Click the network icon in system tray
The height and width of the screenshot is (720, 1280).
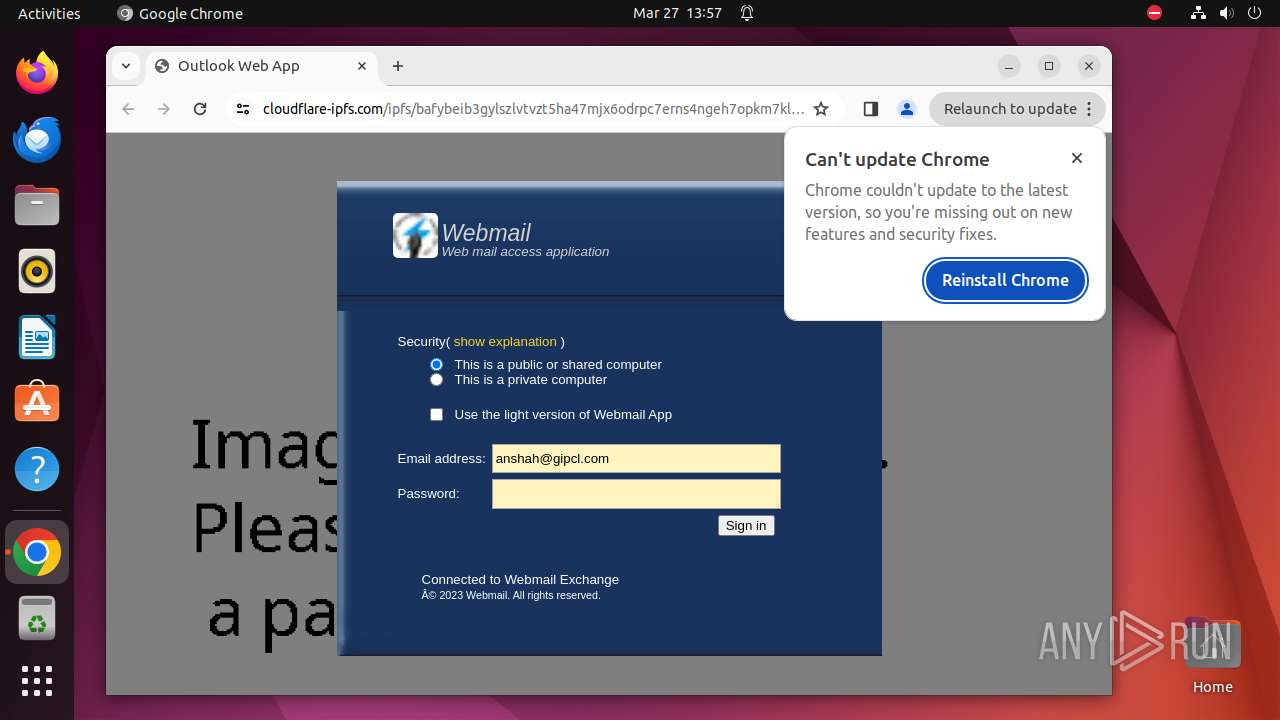1198,13
